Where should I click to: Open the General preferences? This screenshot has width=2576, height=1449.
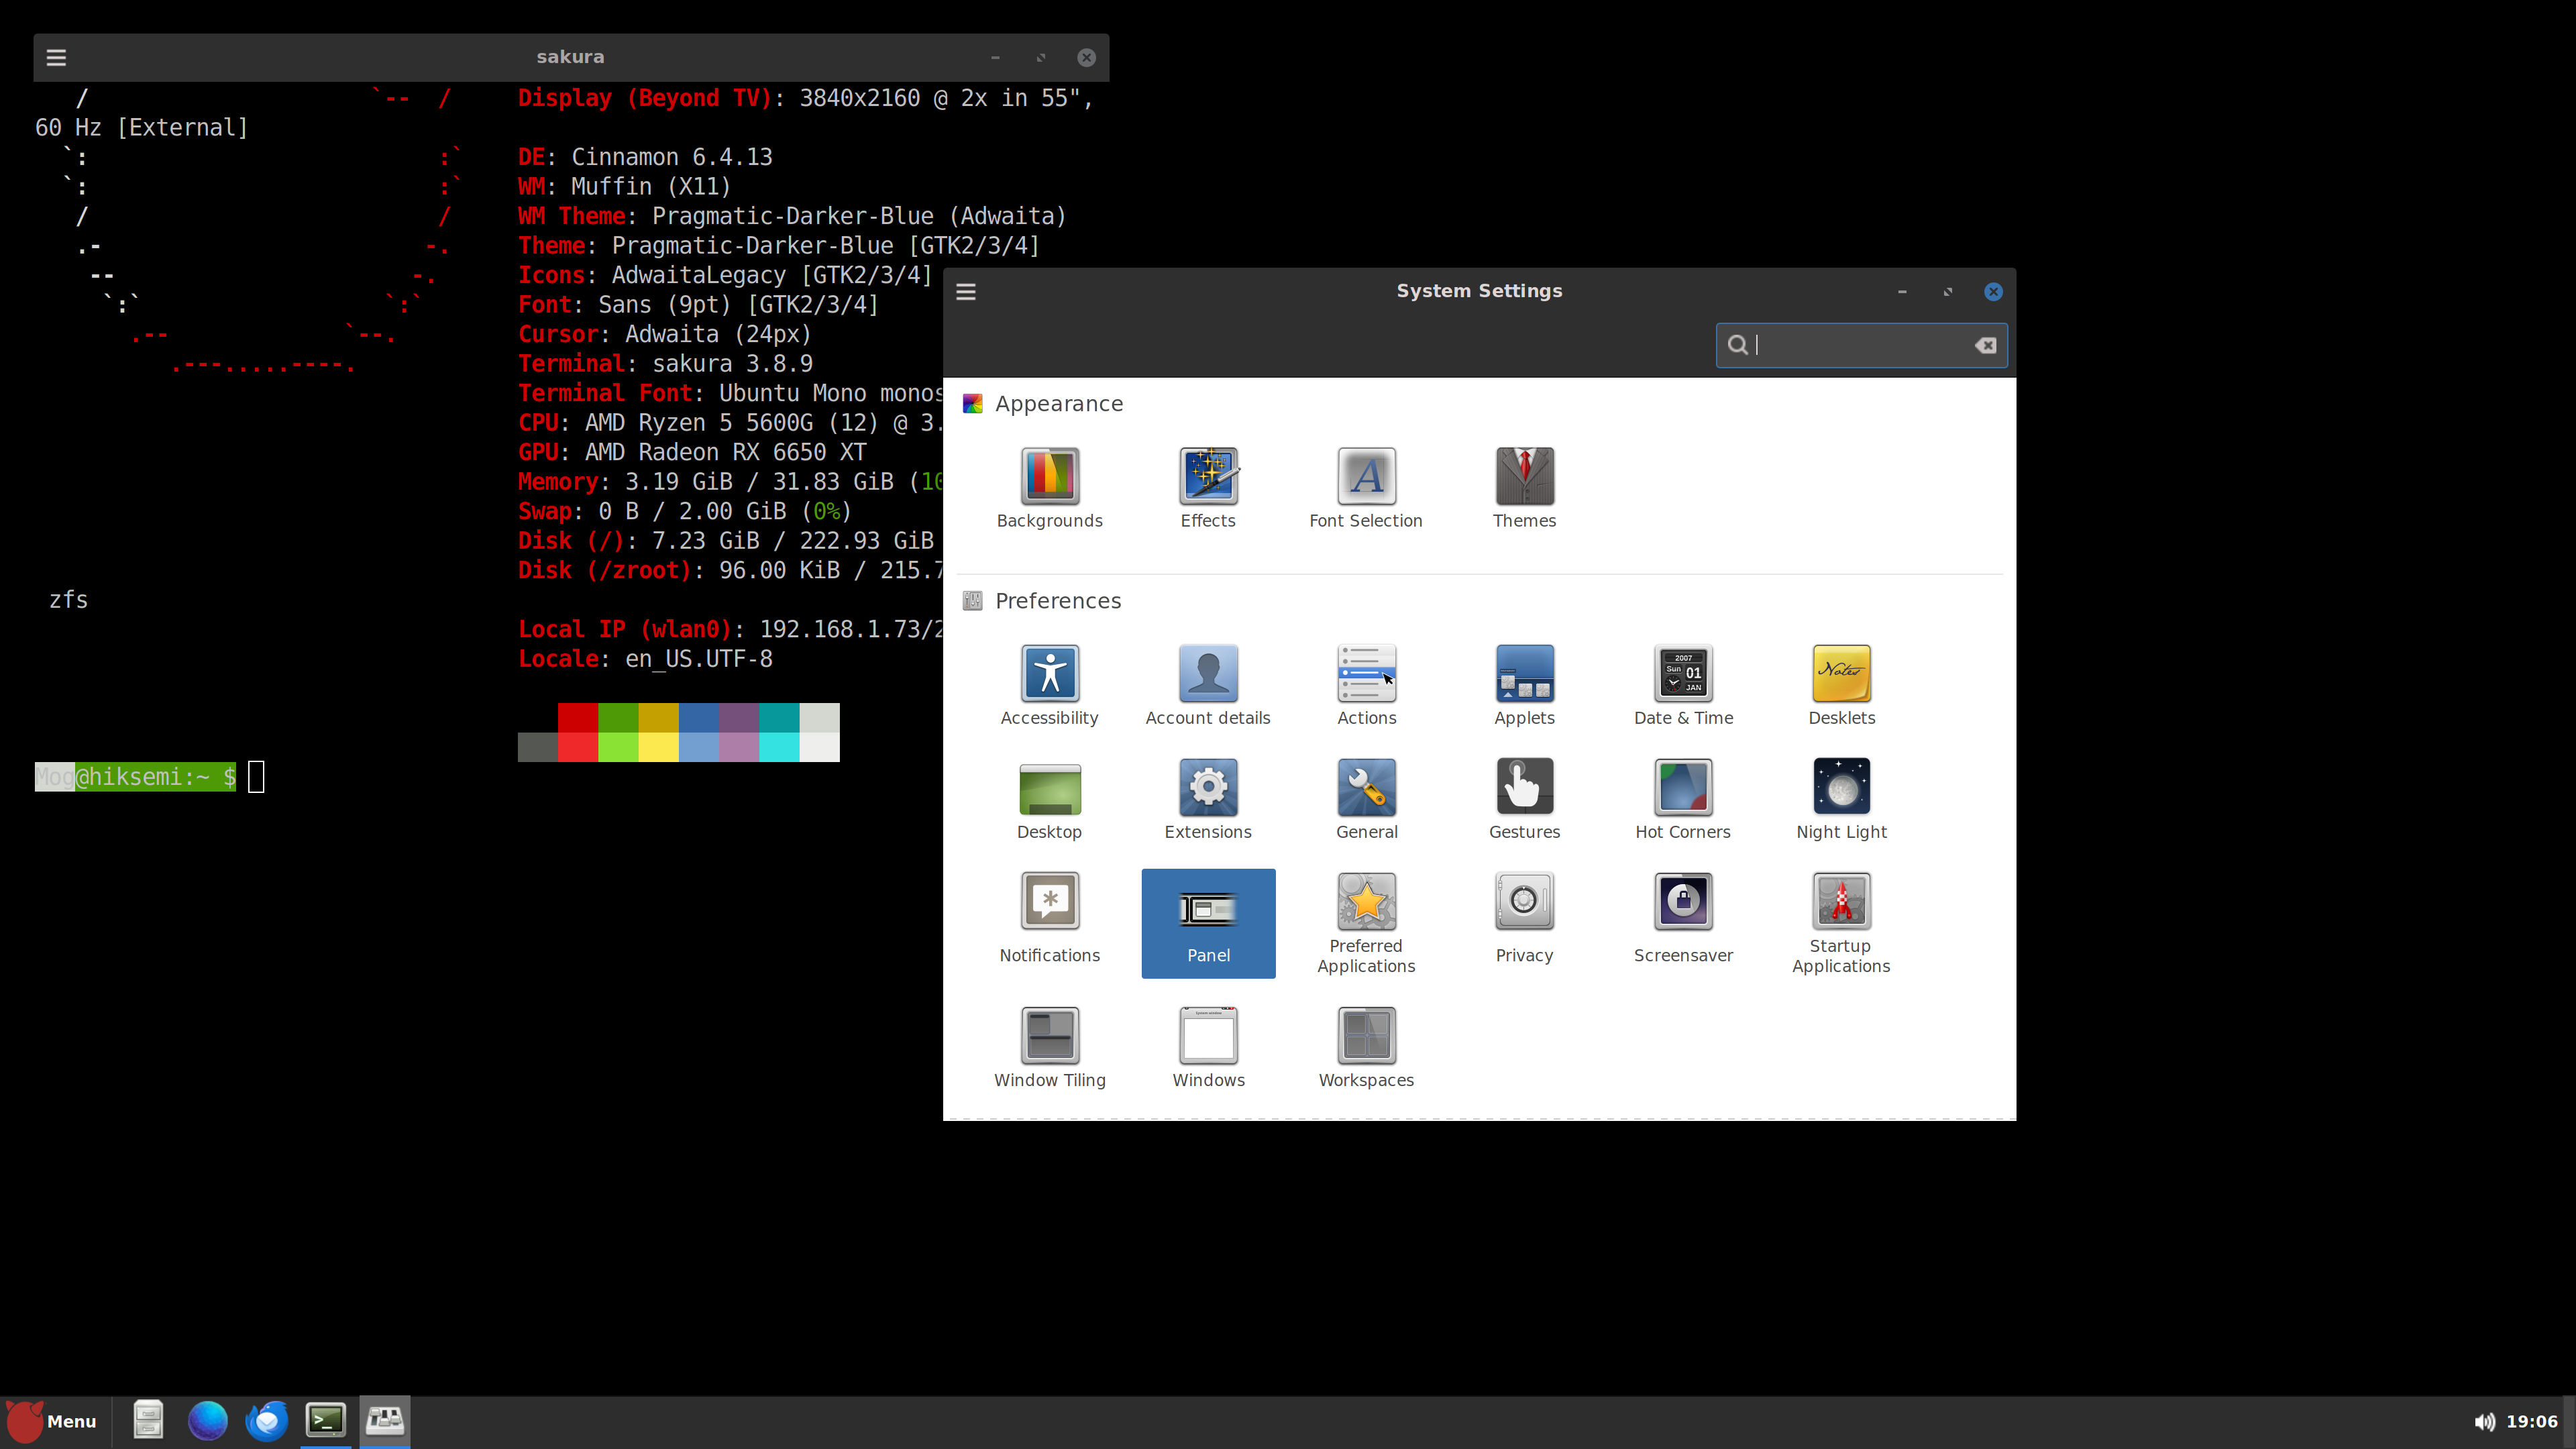pos(1366,799)
